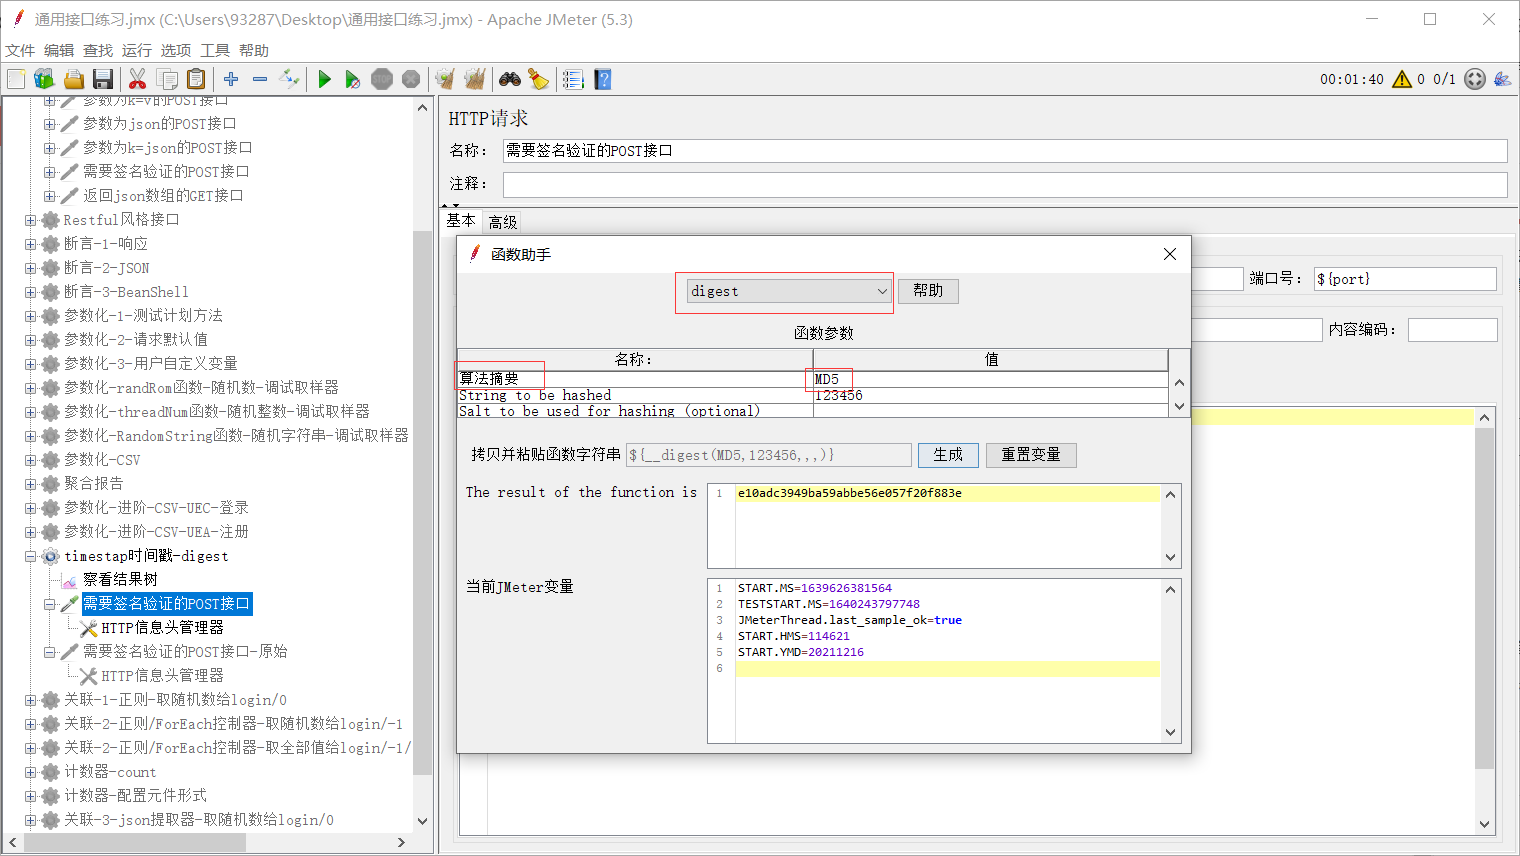
Task: Select 参数化-进阶-CSV-UEC-登录 tree item
Action: click(x=156, y=508)
